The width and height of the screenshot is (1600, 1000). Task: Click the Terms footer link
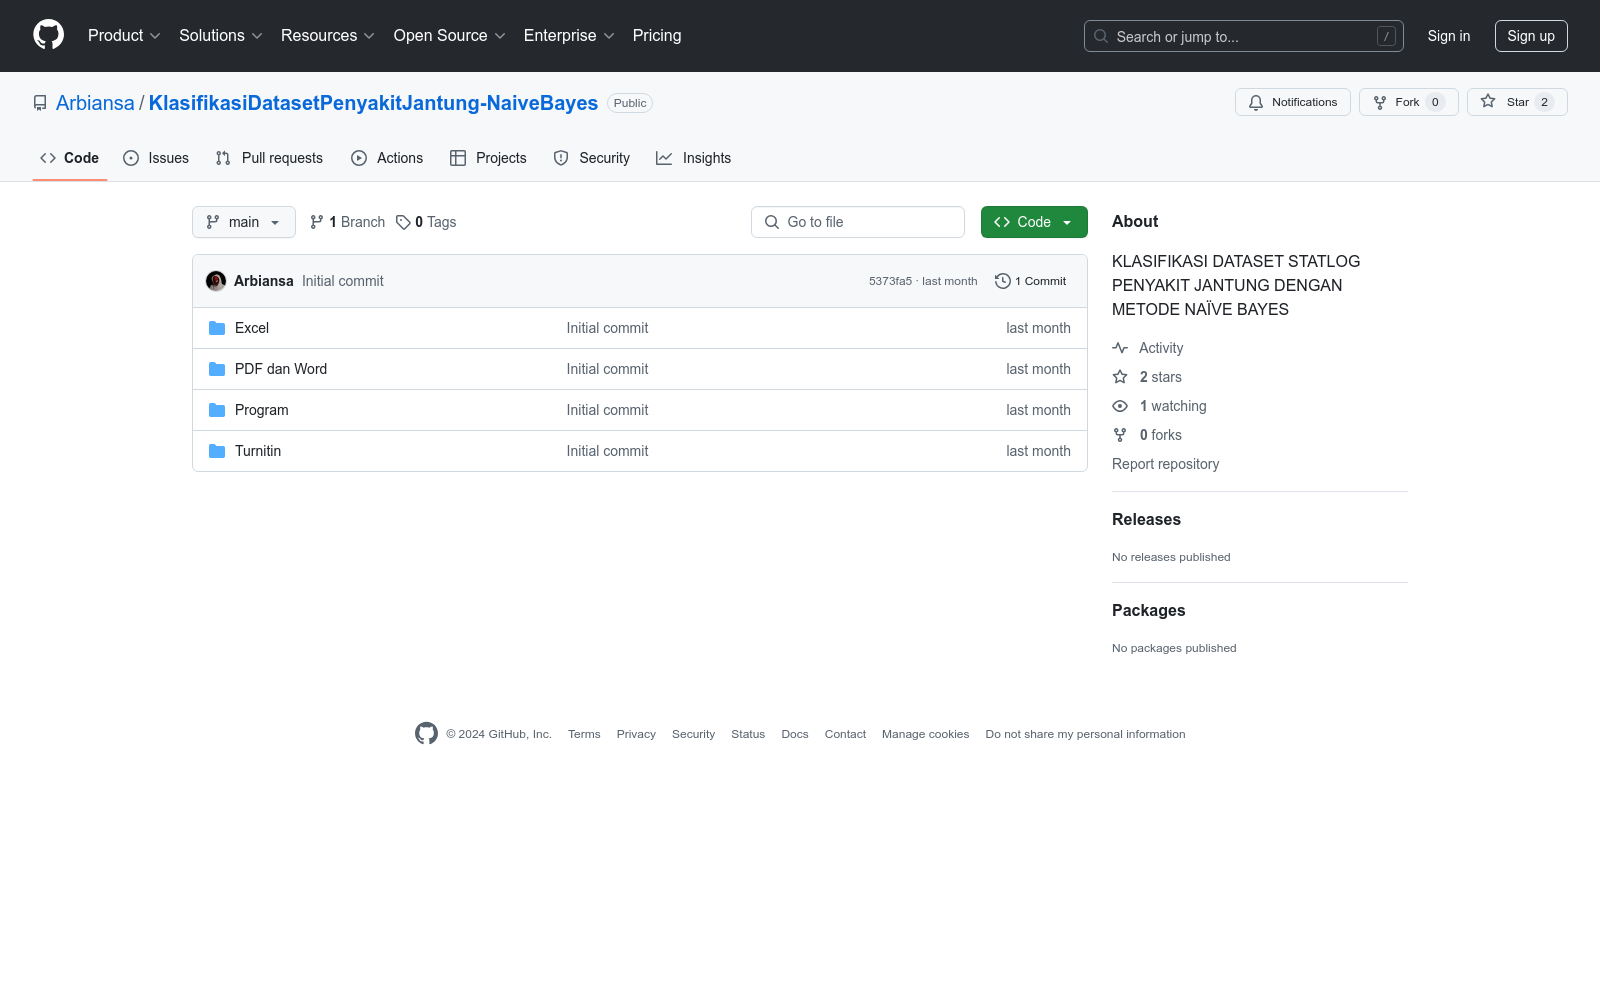(x=584, y=734)
